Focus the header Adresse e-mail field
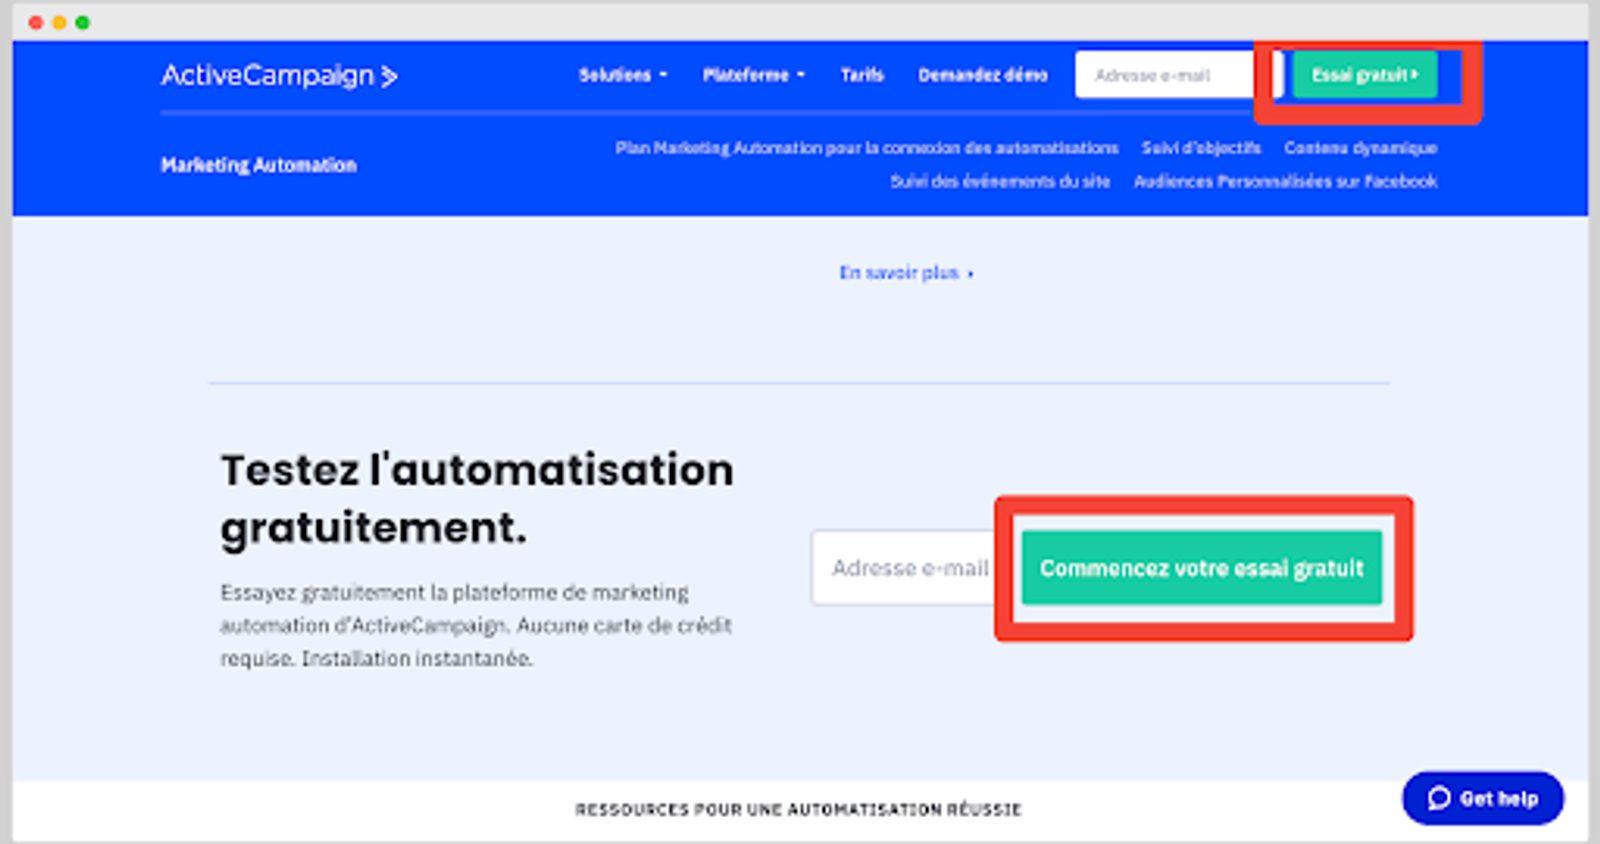1600x844 pixels. (x=1163, y=75)
